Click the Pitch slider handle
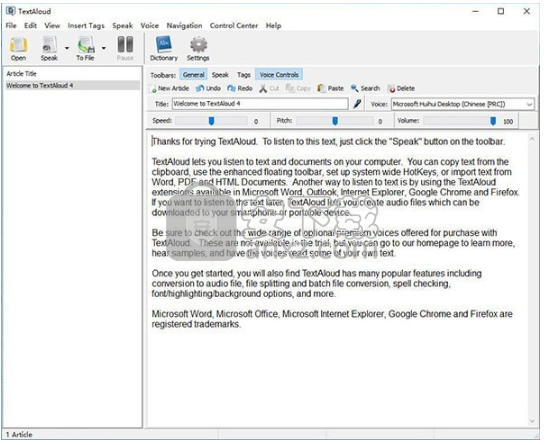The height and width of the screenshot is (445, 548). click(335, 121)
